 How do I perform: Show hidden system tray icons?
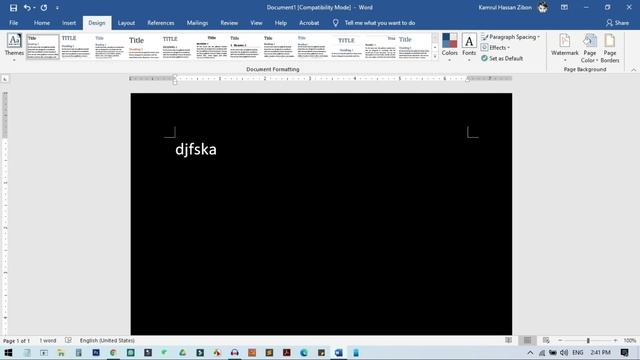530,353
